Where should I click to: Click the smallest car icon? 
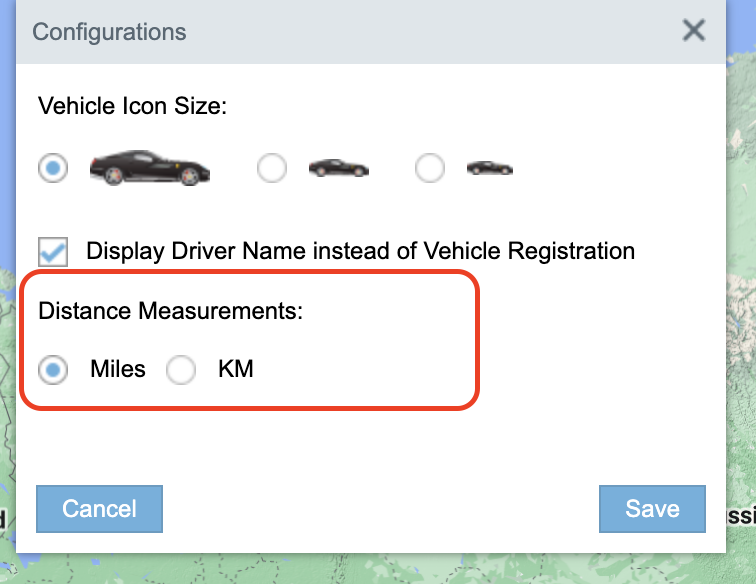click(490, 168)
